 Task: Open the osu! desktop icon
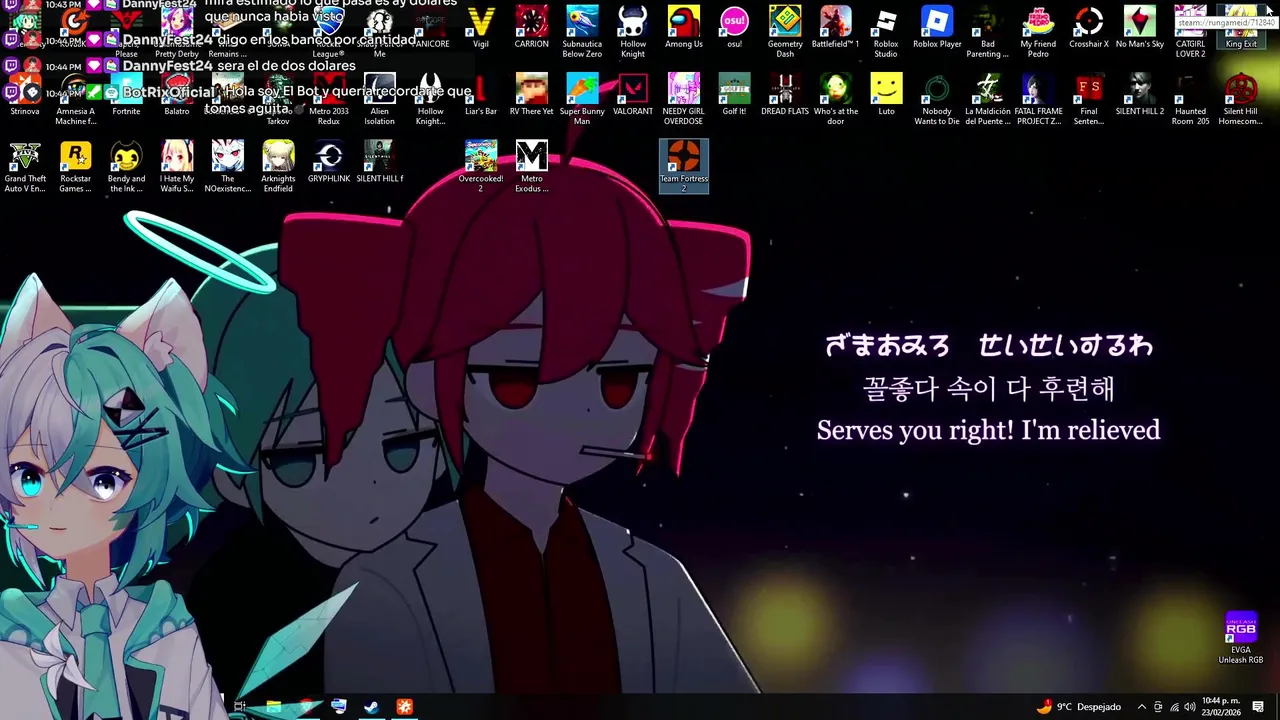tap(734, 28)
